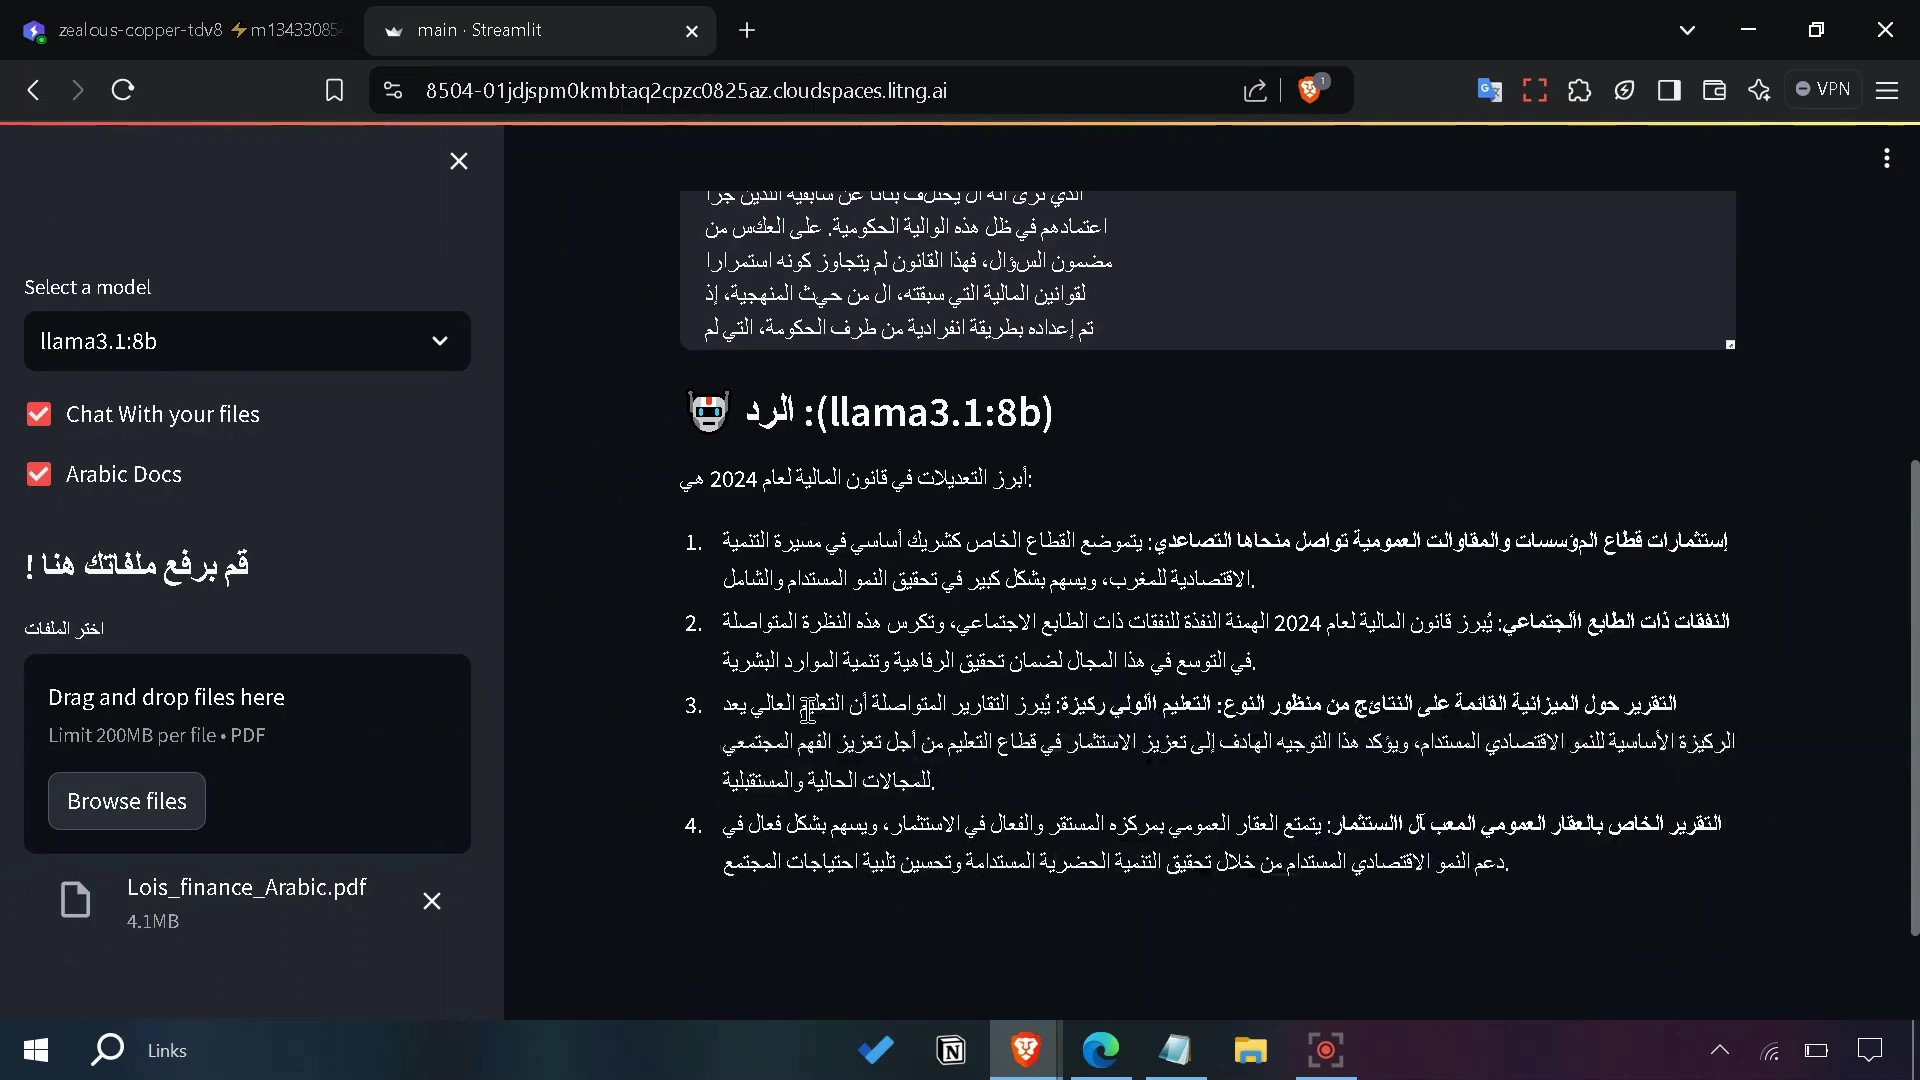The width and height of the screenshot is (1920, 1080).
Task: Reload the page with the refresh icon
Action: (x=123, y=90)
